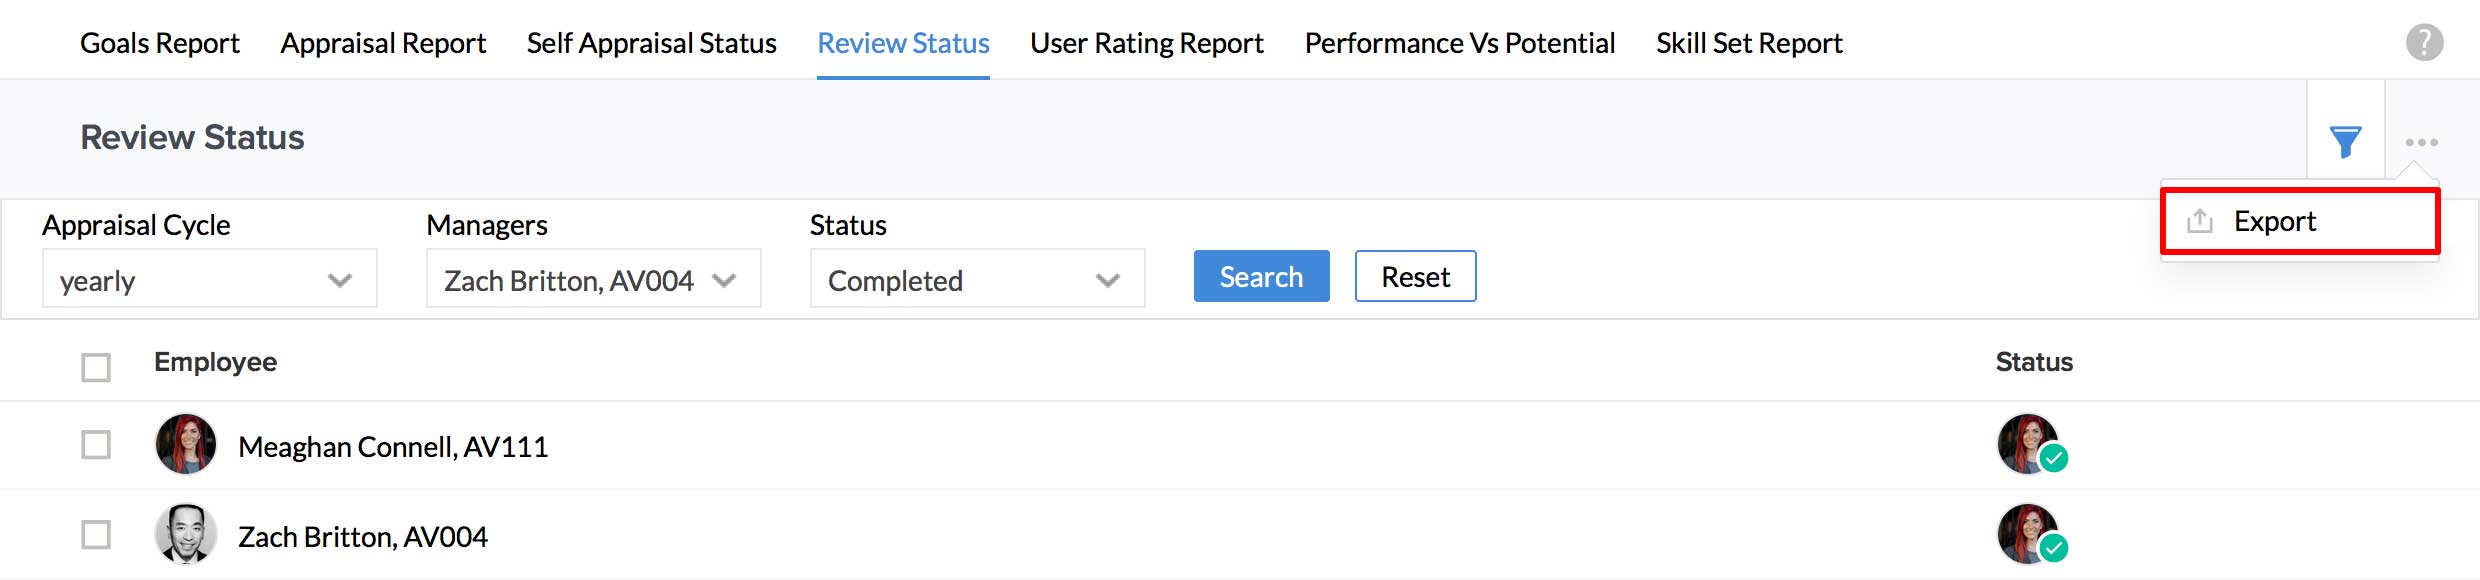Click the employee name Meaghan Connell, AV111
2480x580 pixels.
[393, 447]
